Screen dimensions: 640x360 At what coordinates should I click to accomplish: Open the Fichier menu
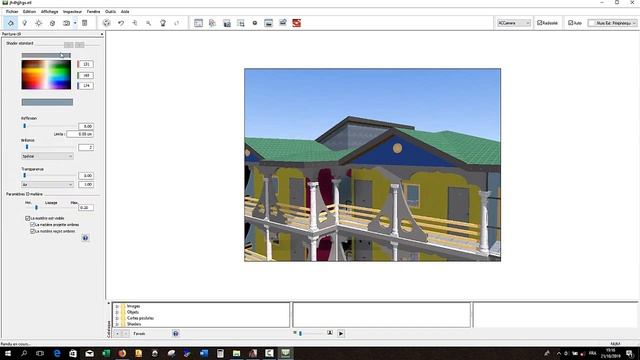(x=12, y=11)
